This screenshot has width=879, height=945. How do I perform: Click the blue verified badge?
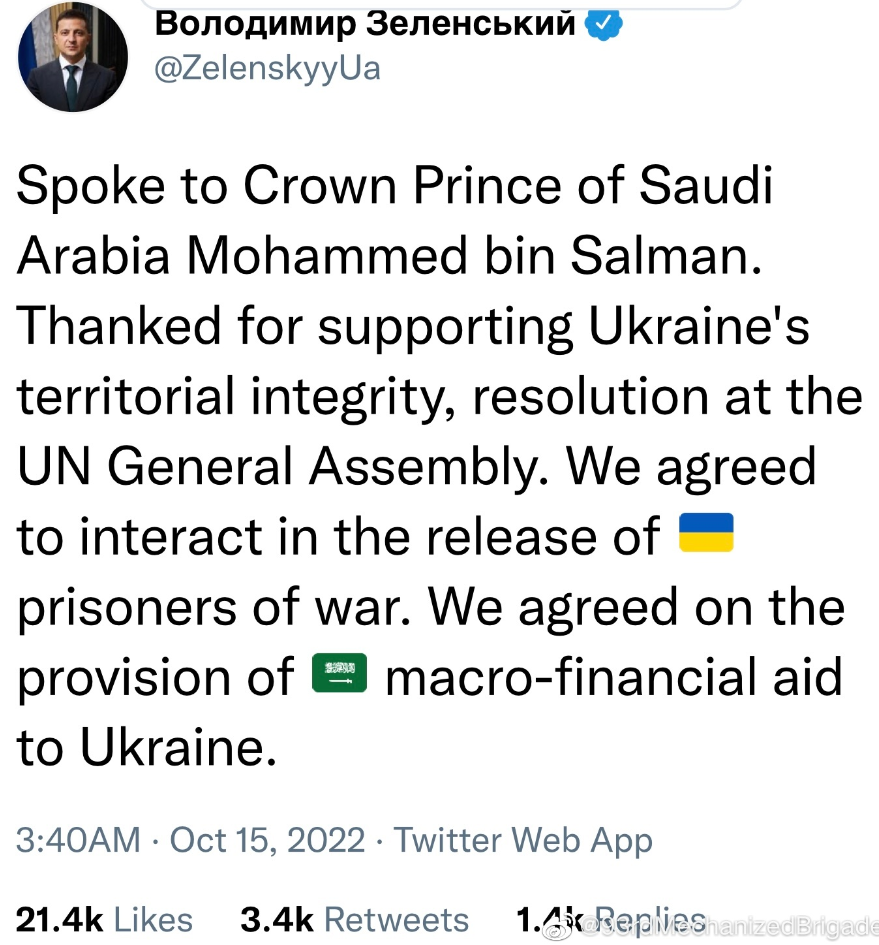(x=604, y=24)
